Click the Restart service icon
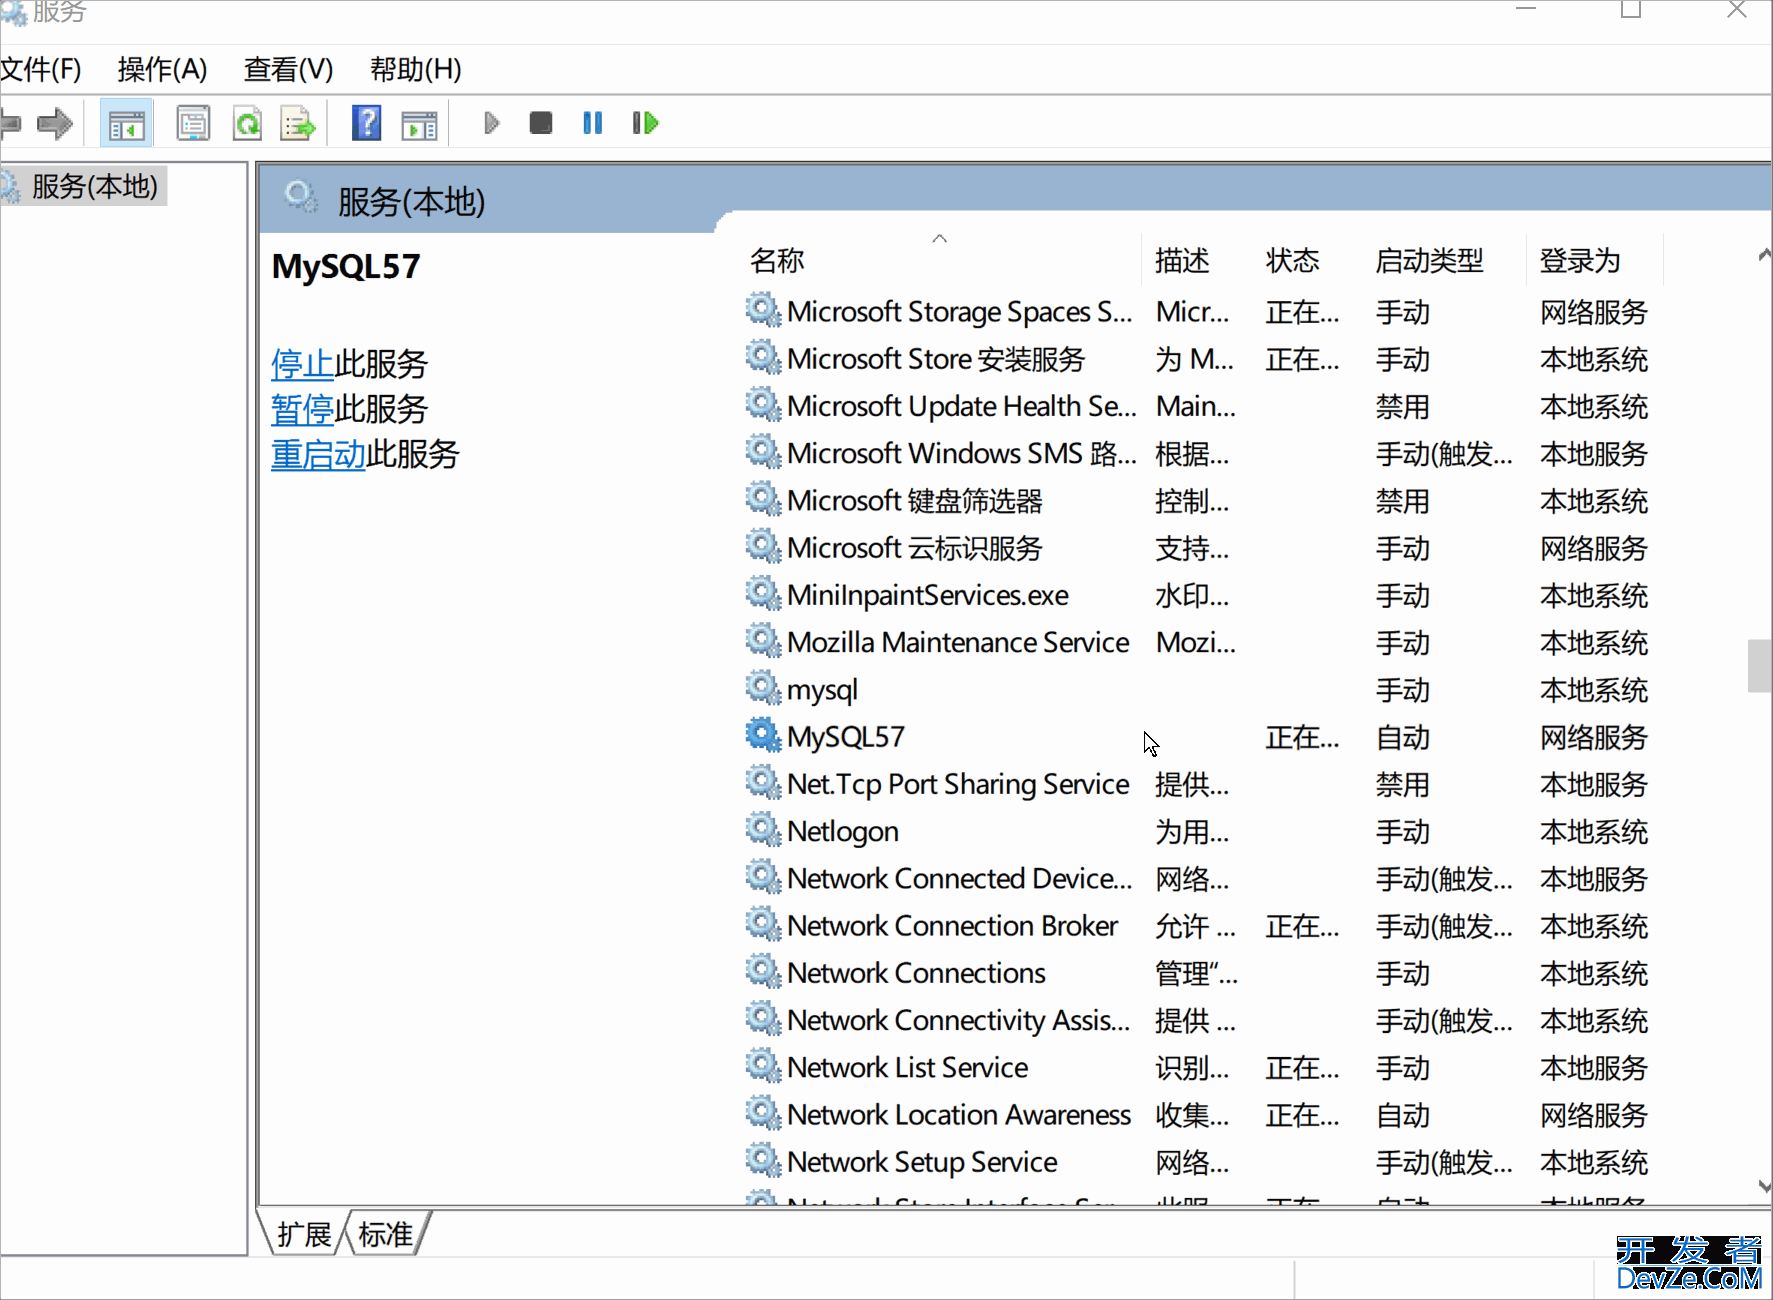The height and width of the screenshot is (1300, 1773). (645, 123)
